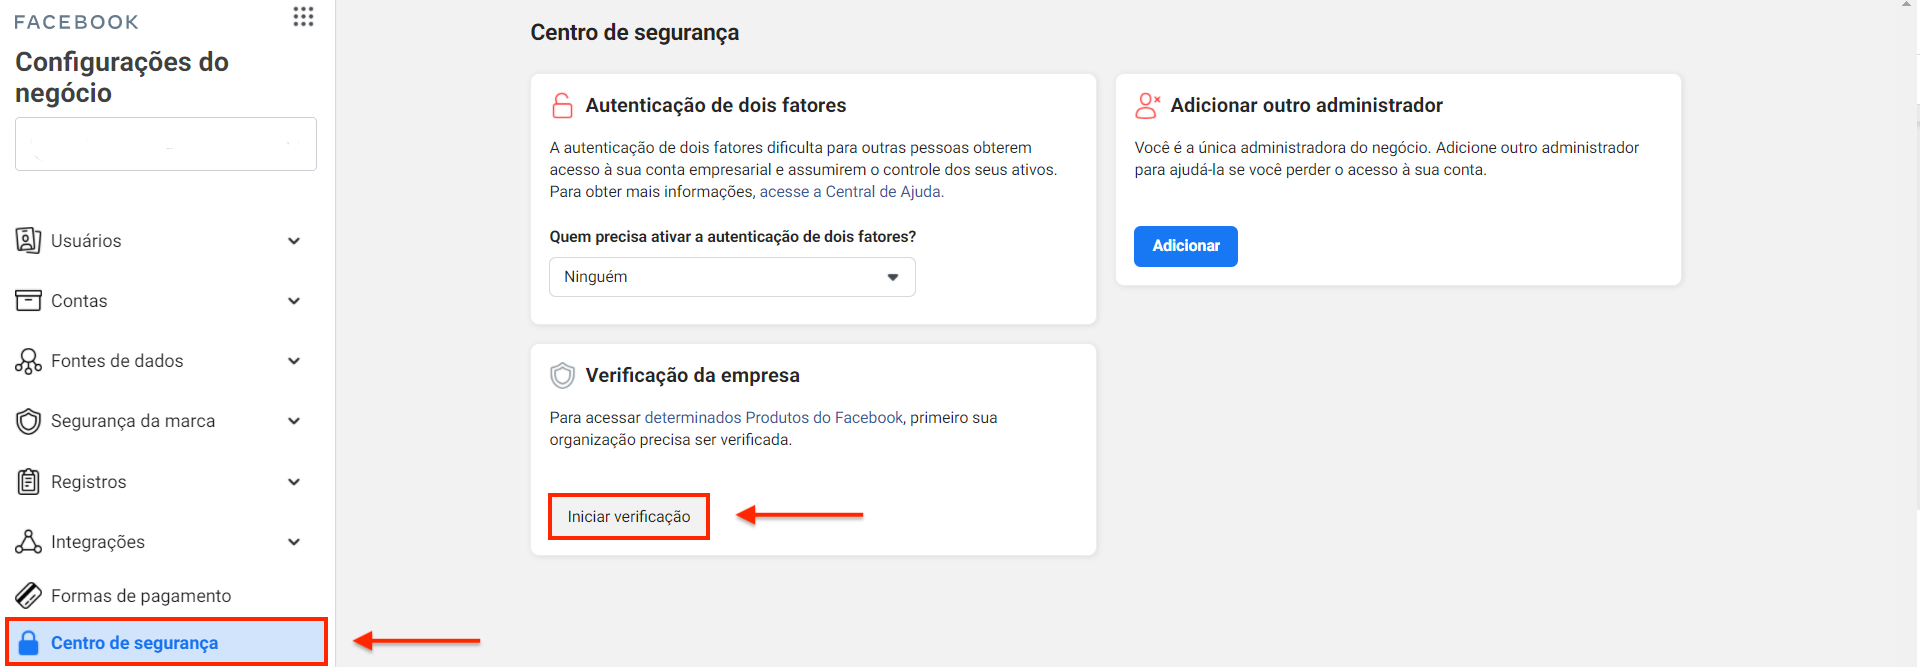
Task: Click the Segurança da marca shield icon
Action: pyautogui.click(x=28, y=421)
